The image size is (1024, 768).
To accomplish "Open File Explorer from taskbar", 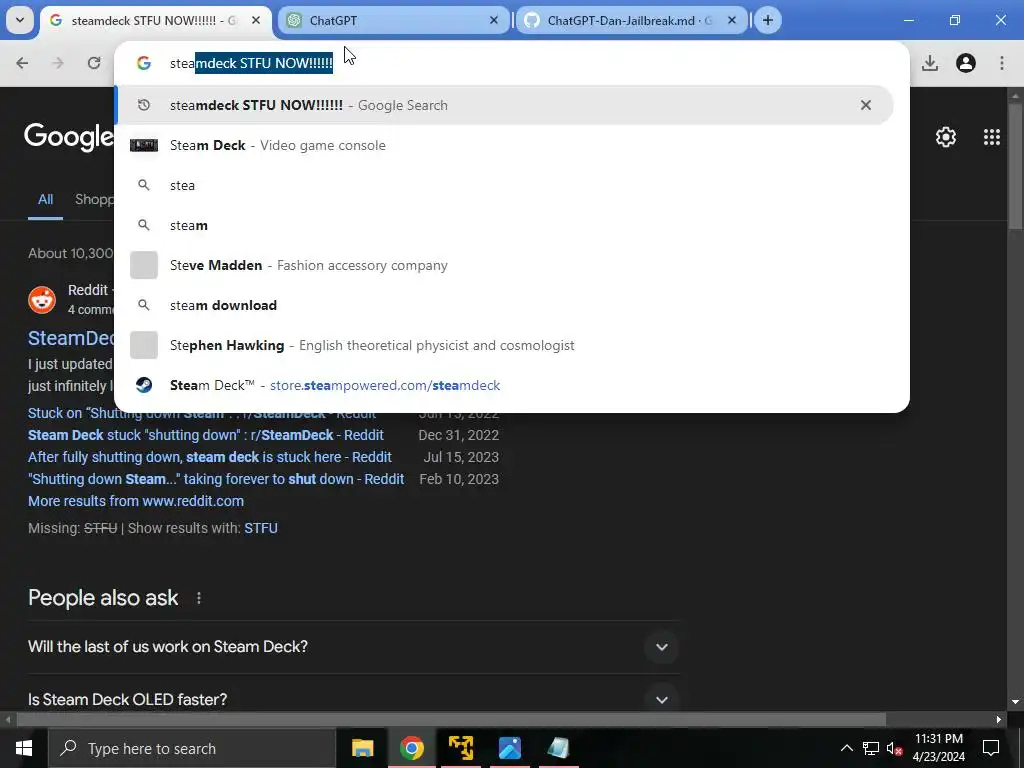I will 362,748.
